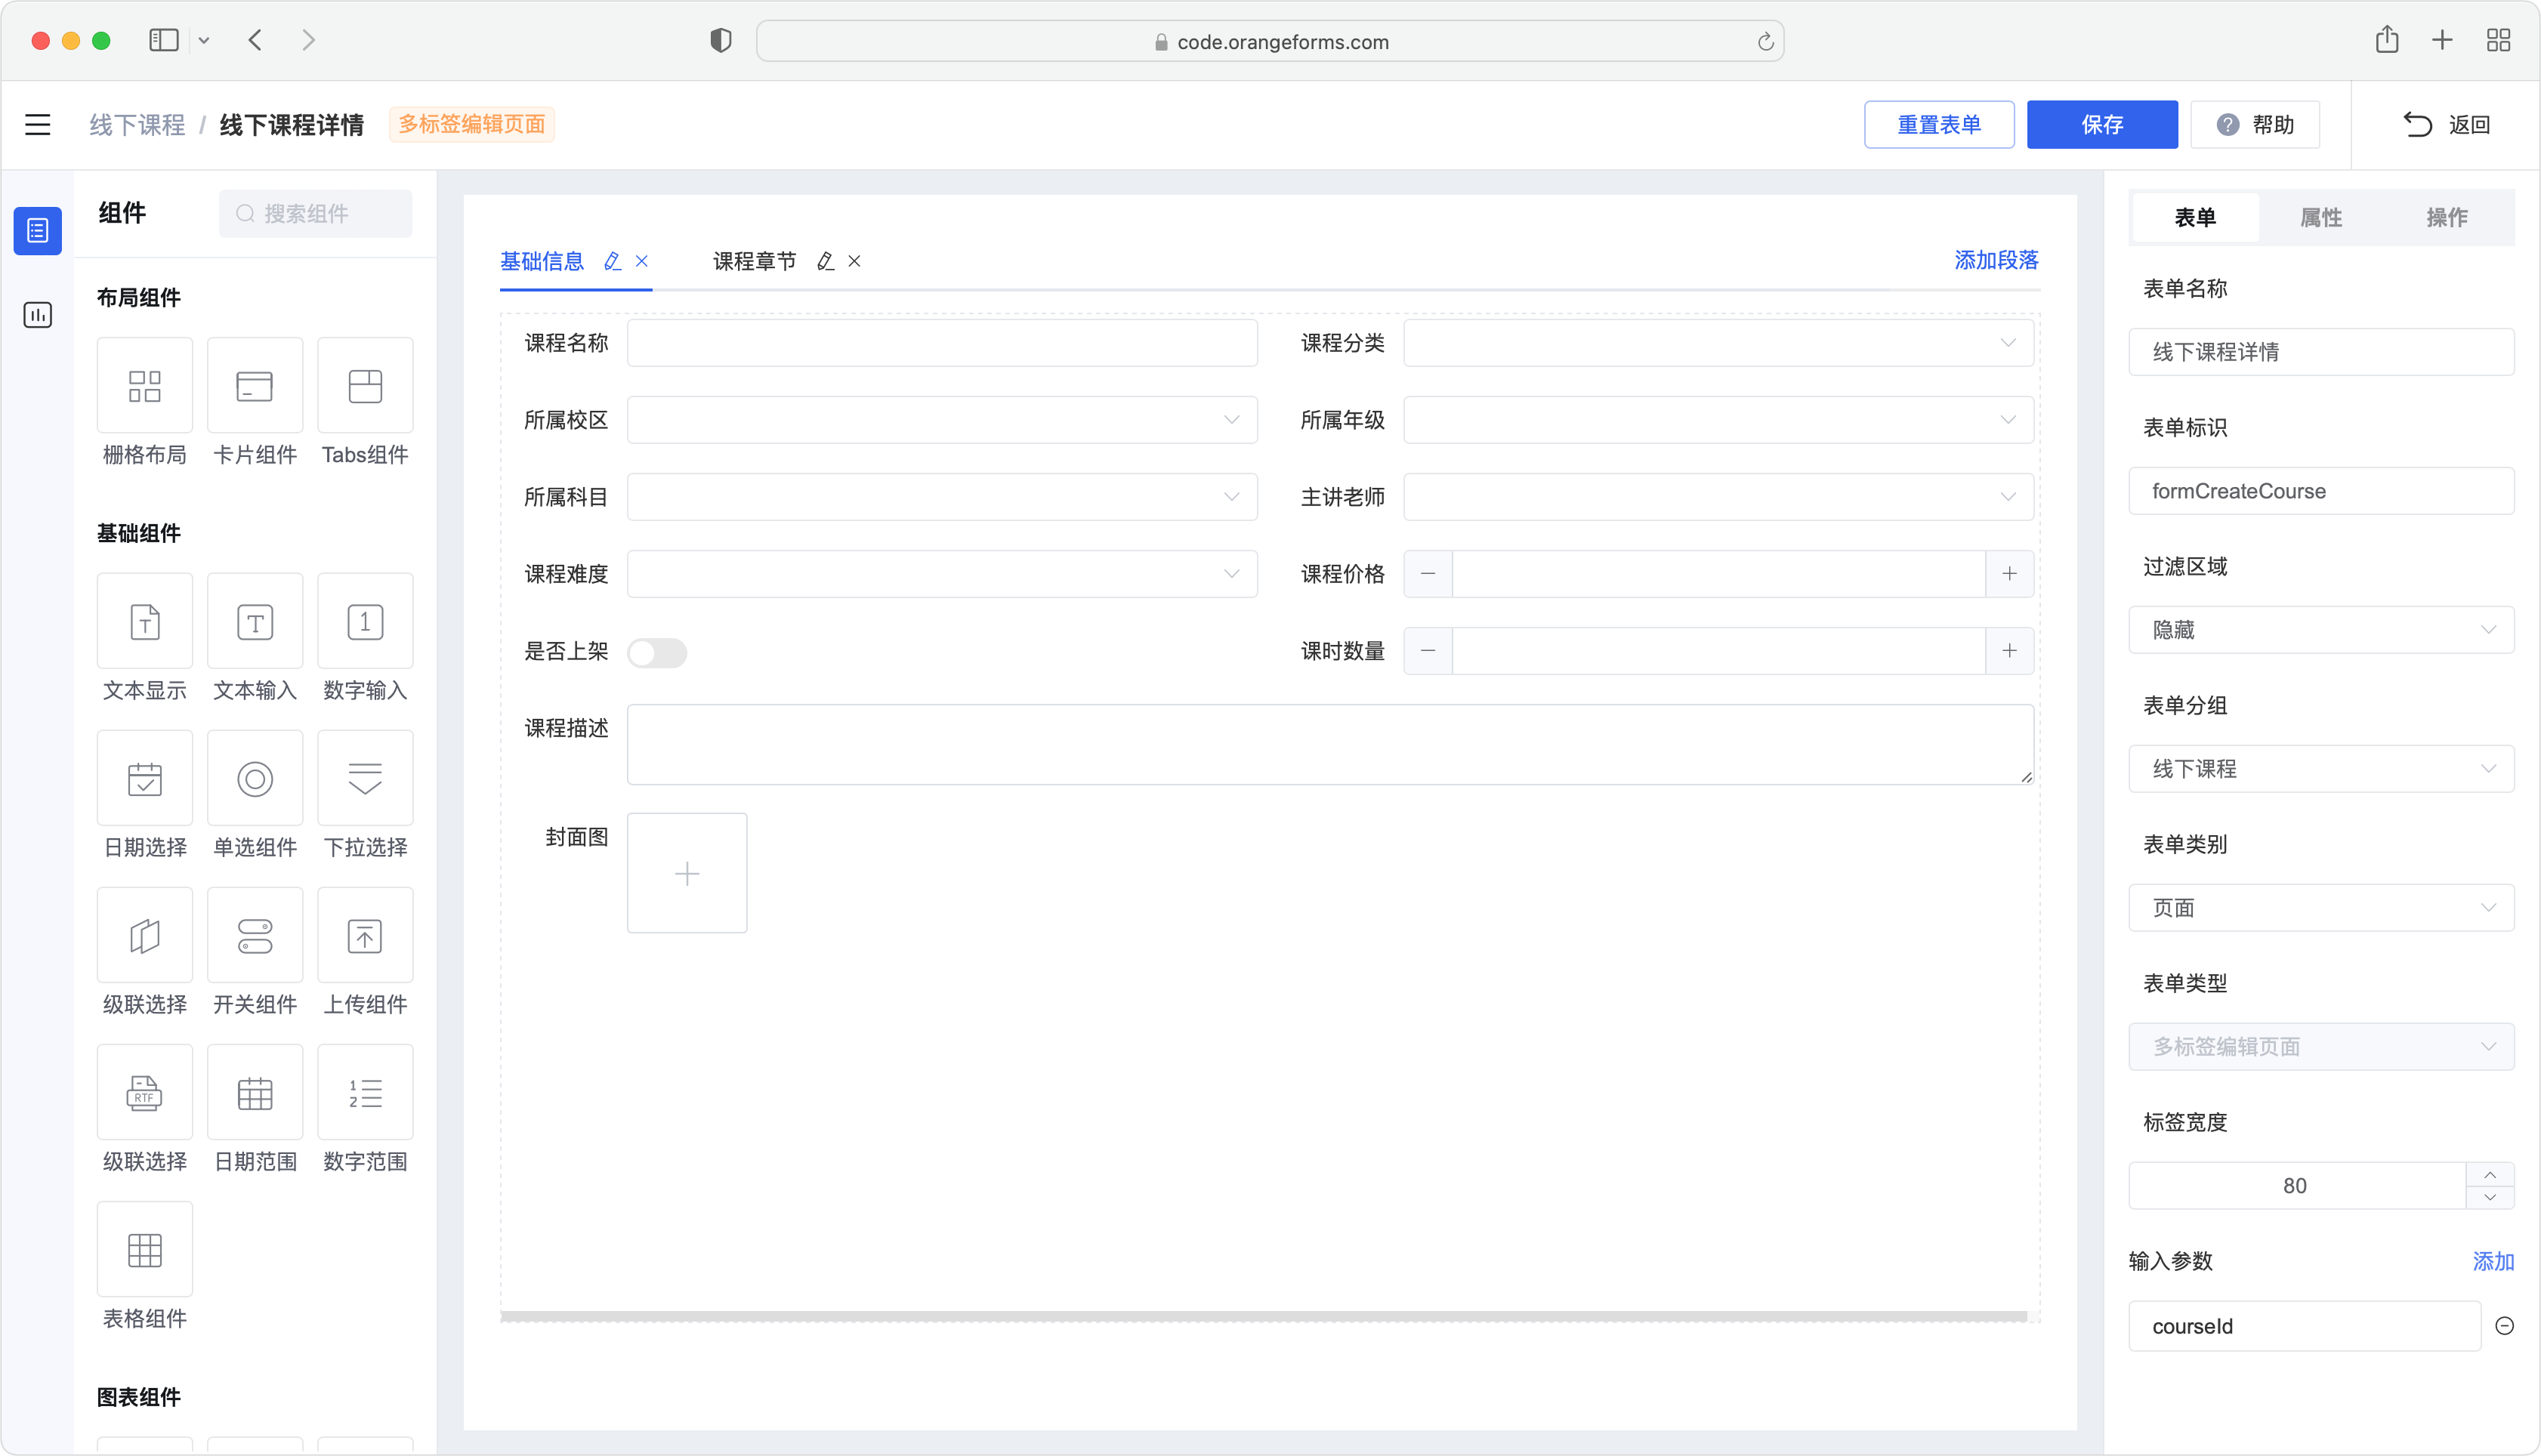Screen dimensions: 2541x1456
Task: Expand the 表单类别 dropdown showing 页面
Action: (2321, 908)
